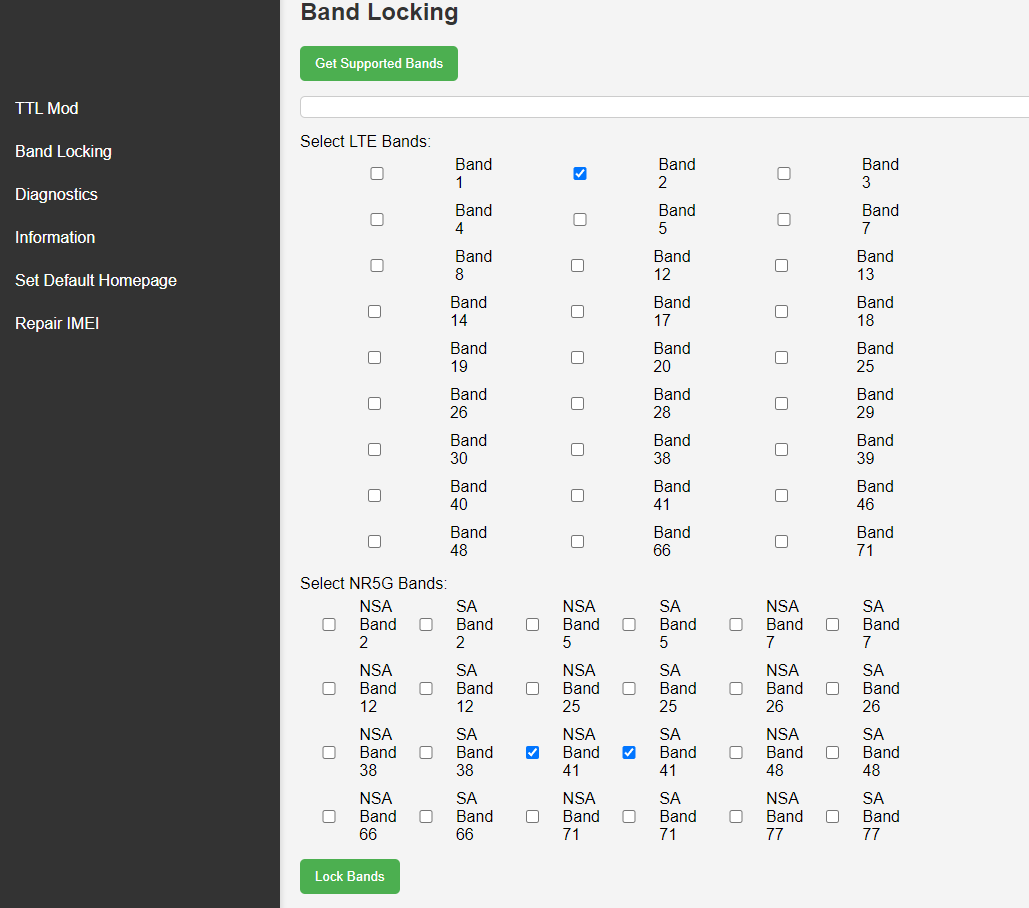
Task: Select the LTE Band 13 checkbox
Action: pyautogui.click(x=781, y=266)
